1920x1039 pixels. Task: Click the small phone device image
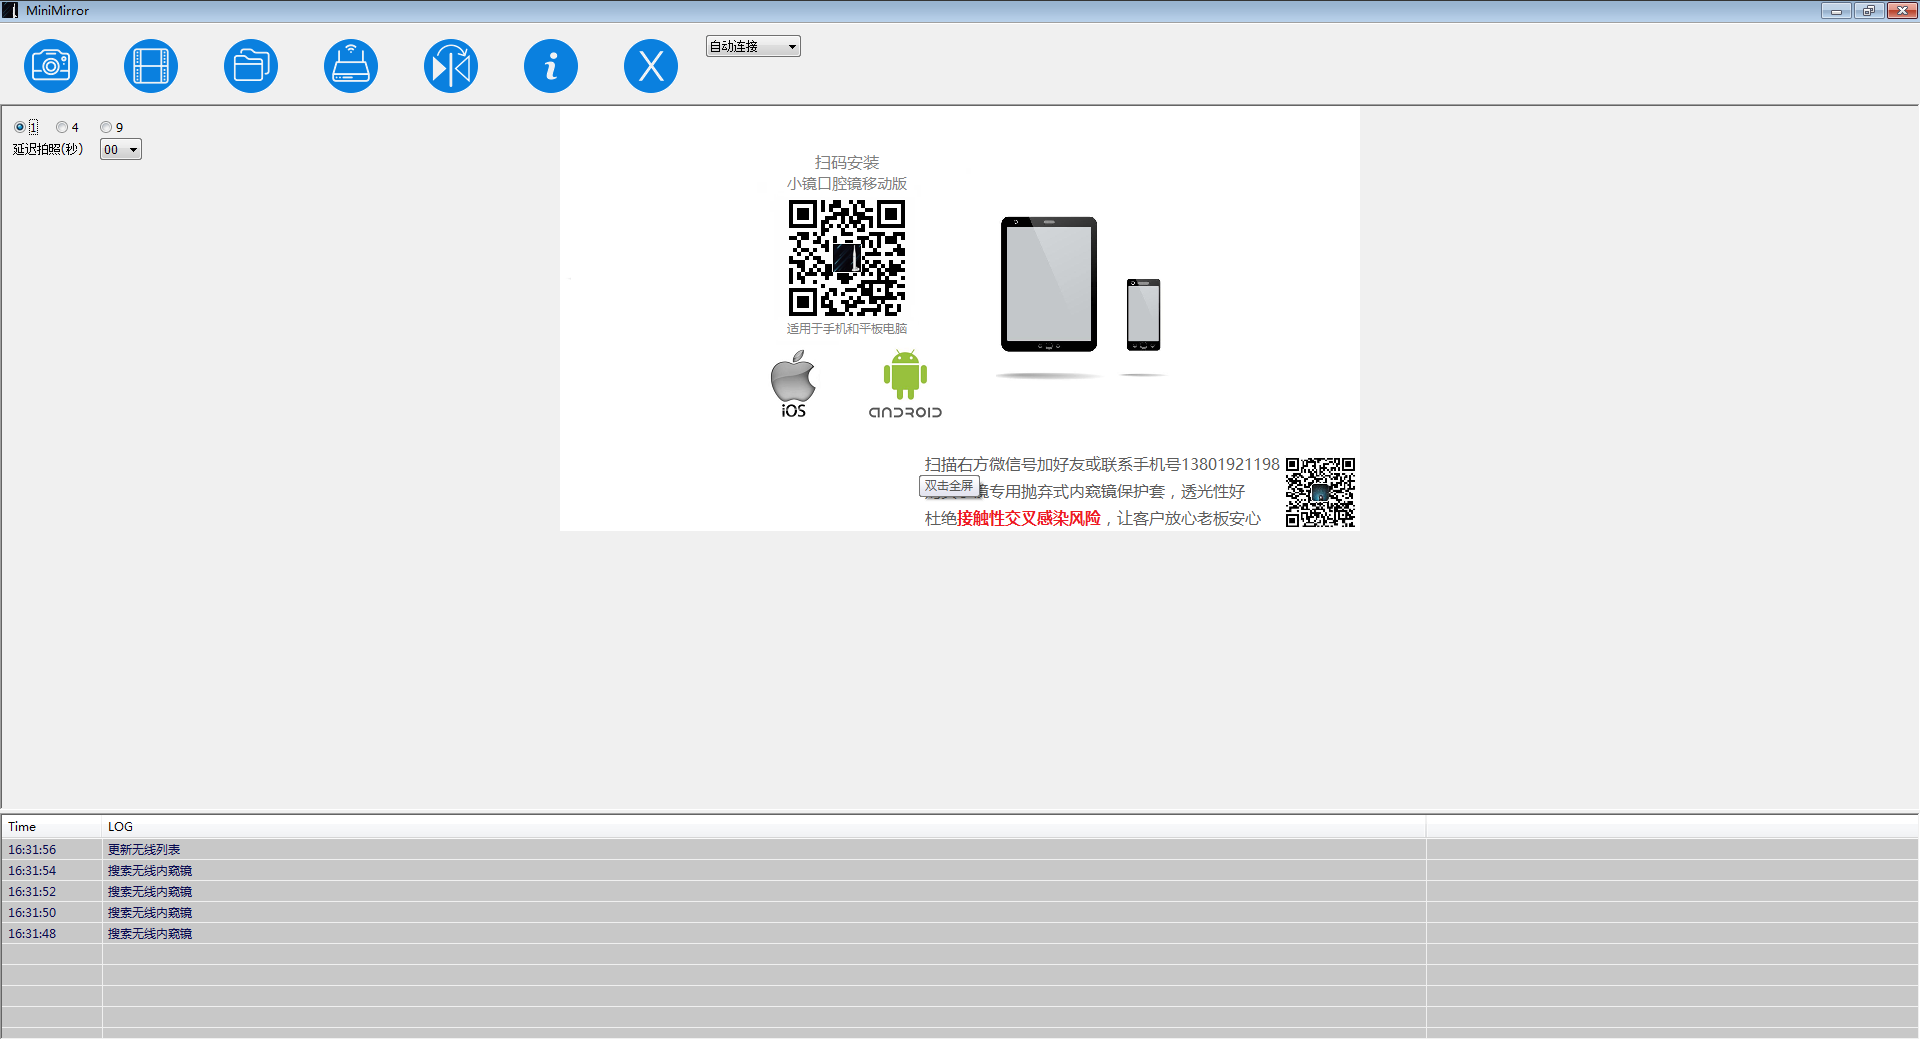click(1144, 314)
